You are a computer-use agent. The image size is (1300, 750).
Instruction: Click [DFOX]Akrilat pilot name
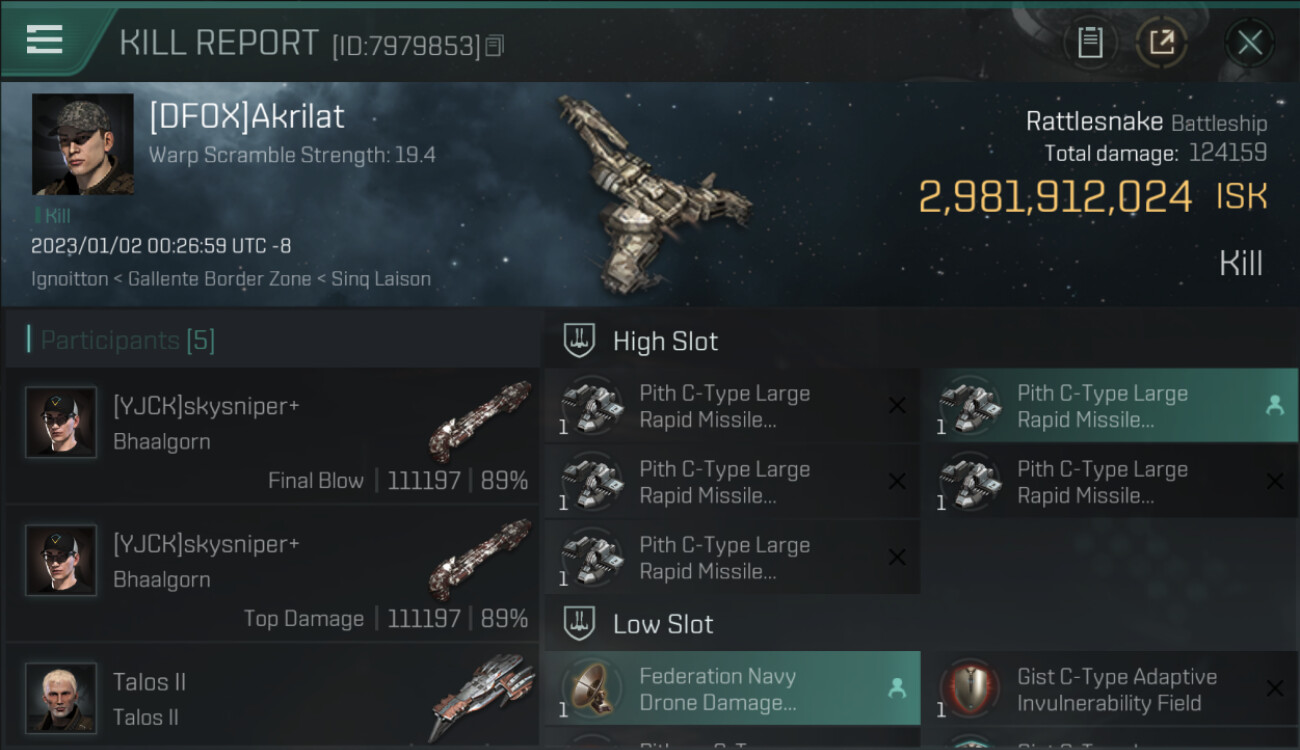(x=246, y=116)
